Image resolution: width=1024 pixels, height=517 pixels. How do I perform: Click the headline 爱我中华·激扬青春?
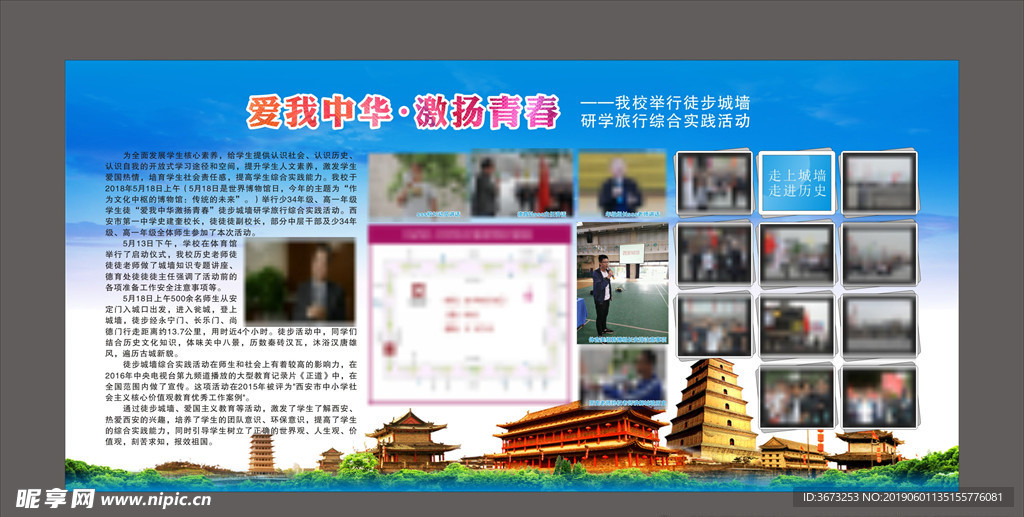tap(403, 112)
